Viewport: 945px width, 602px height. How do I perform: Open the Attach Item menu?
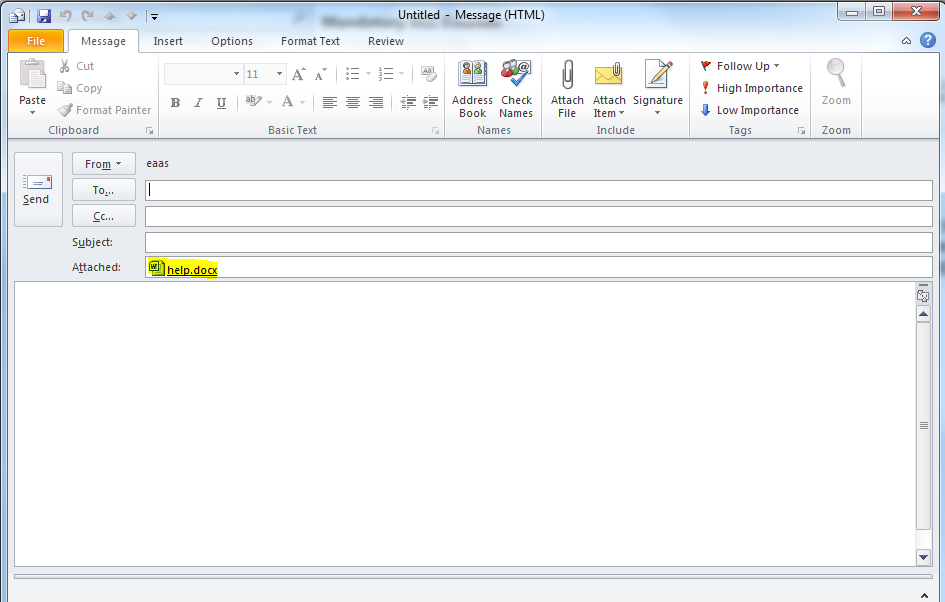tap(609, 89)
